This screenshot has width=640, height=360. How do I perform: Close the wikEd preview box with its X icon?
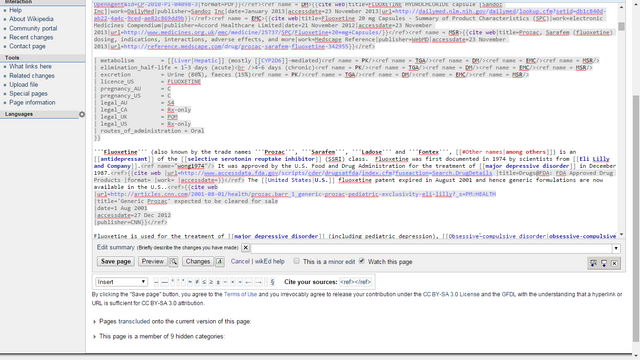click(x=614, y=263)
